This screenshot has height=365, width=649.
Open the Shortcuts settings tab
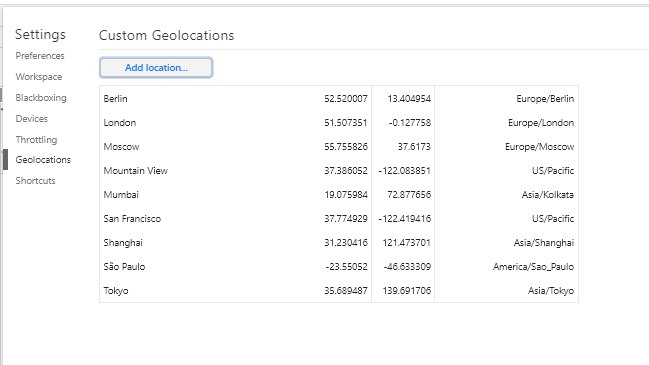pyautogui.click(x=35, y=181)
